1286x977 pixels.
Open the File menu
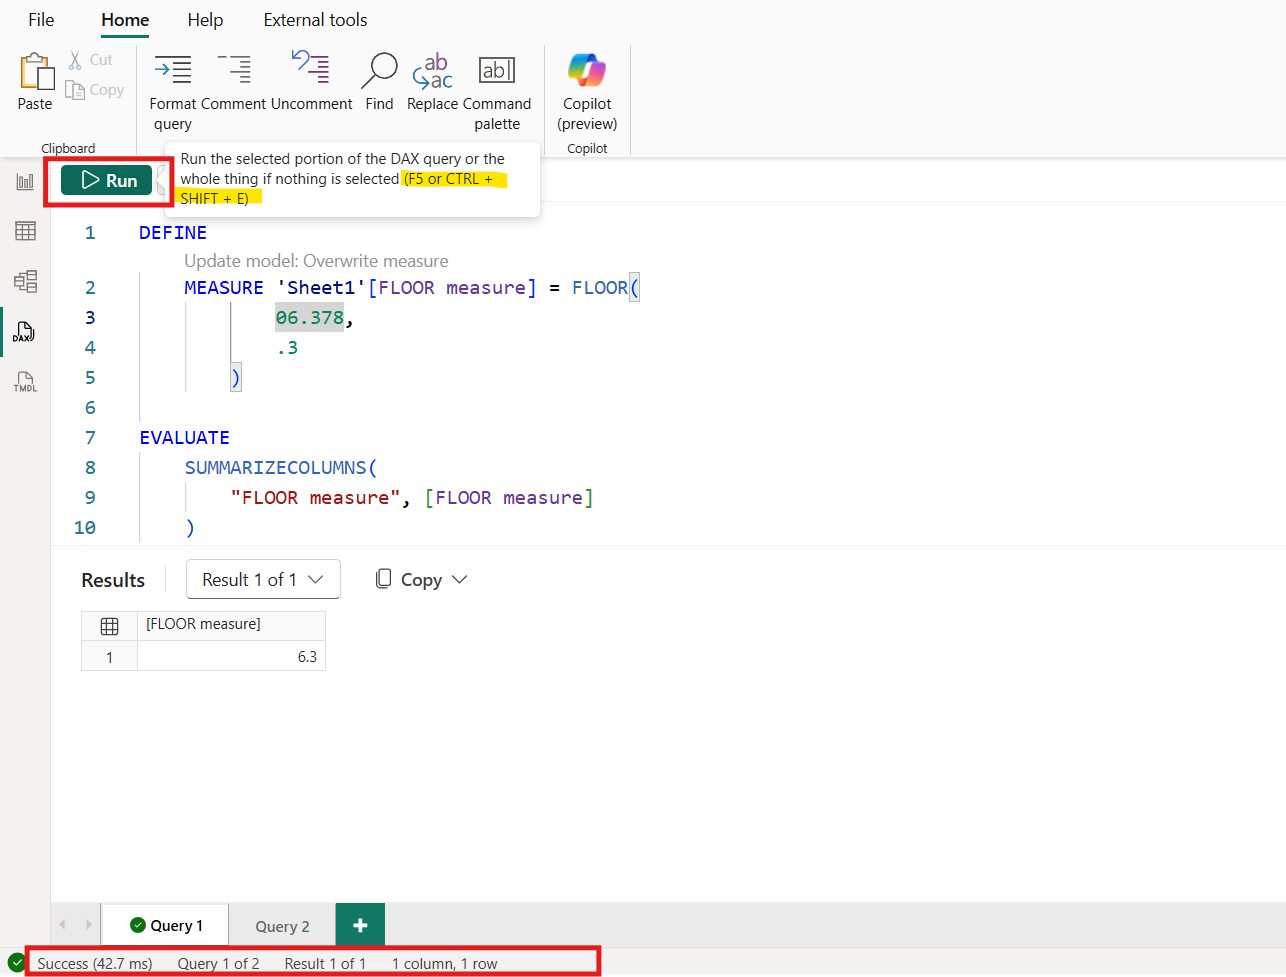tap(40, 19)
